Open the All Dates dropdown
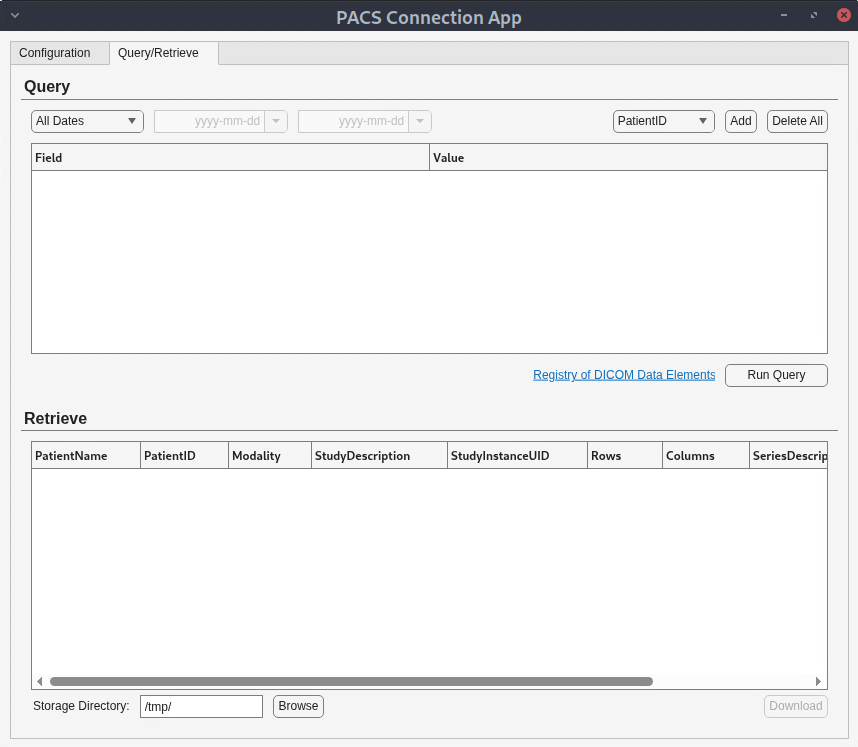The image size is (858, 747). pyautogui.click(x=87, y=121)
